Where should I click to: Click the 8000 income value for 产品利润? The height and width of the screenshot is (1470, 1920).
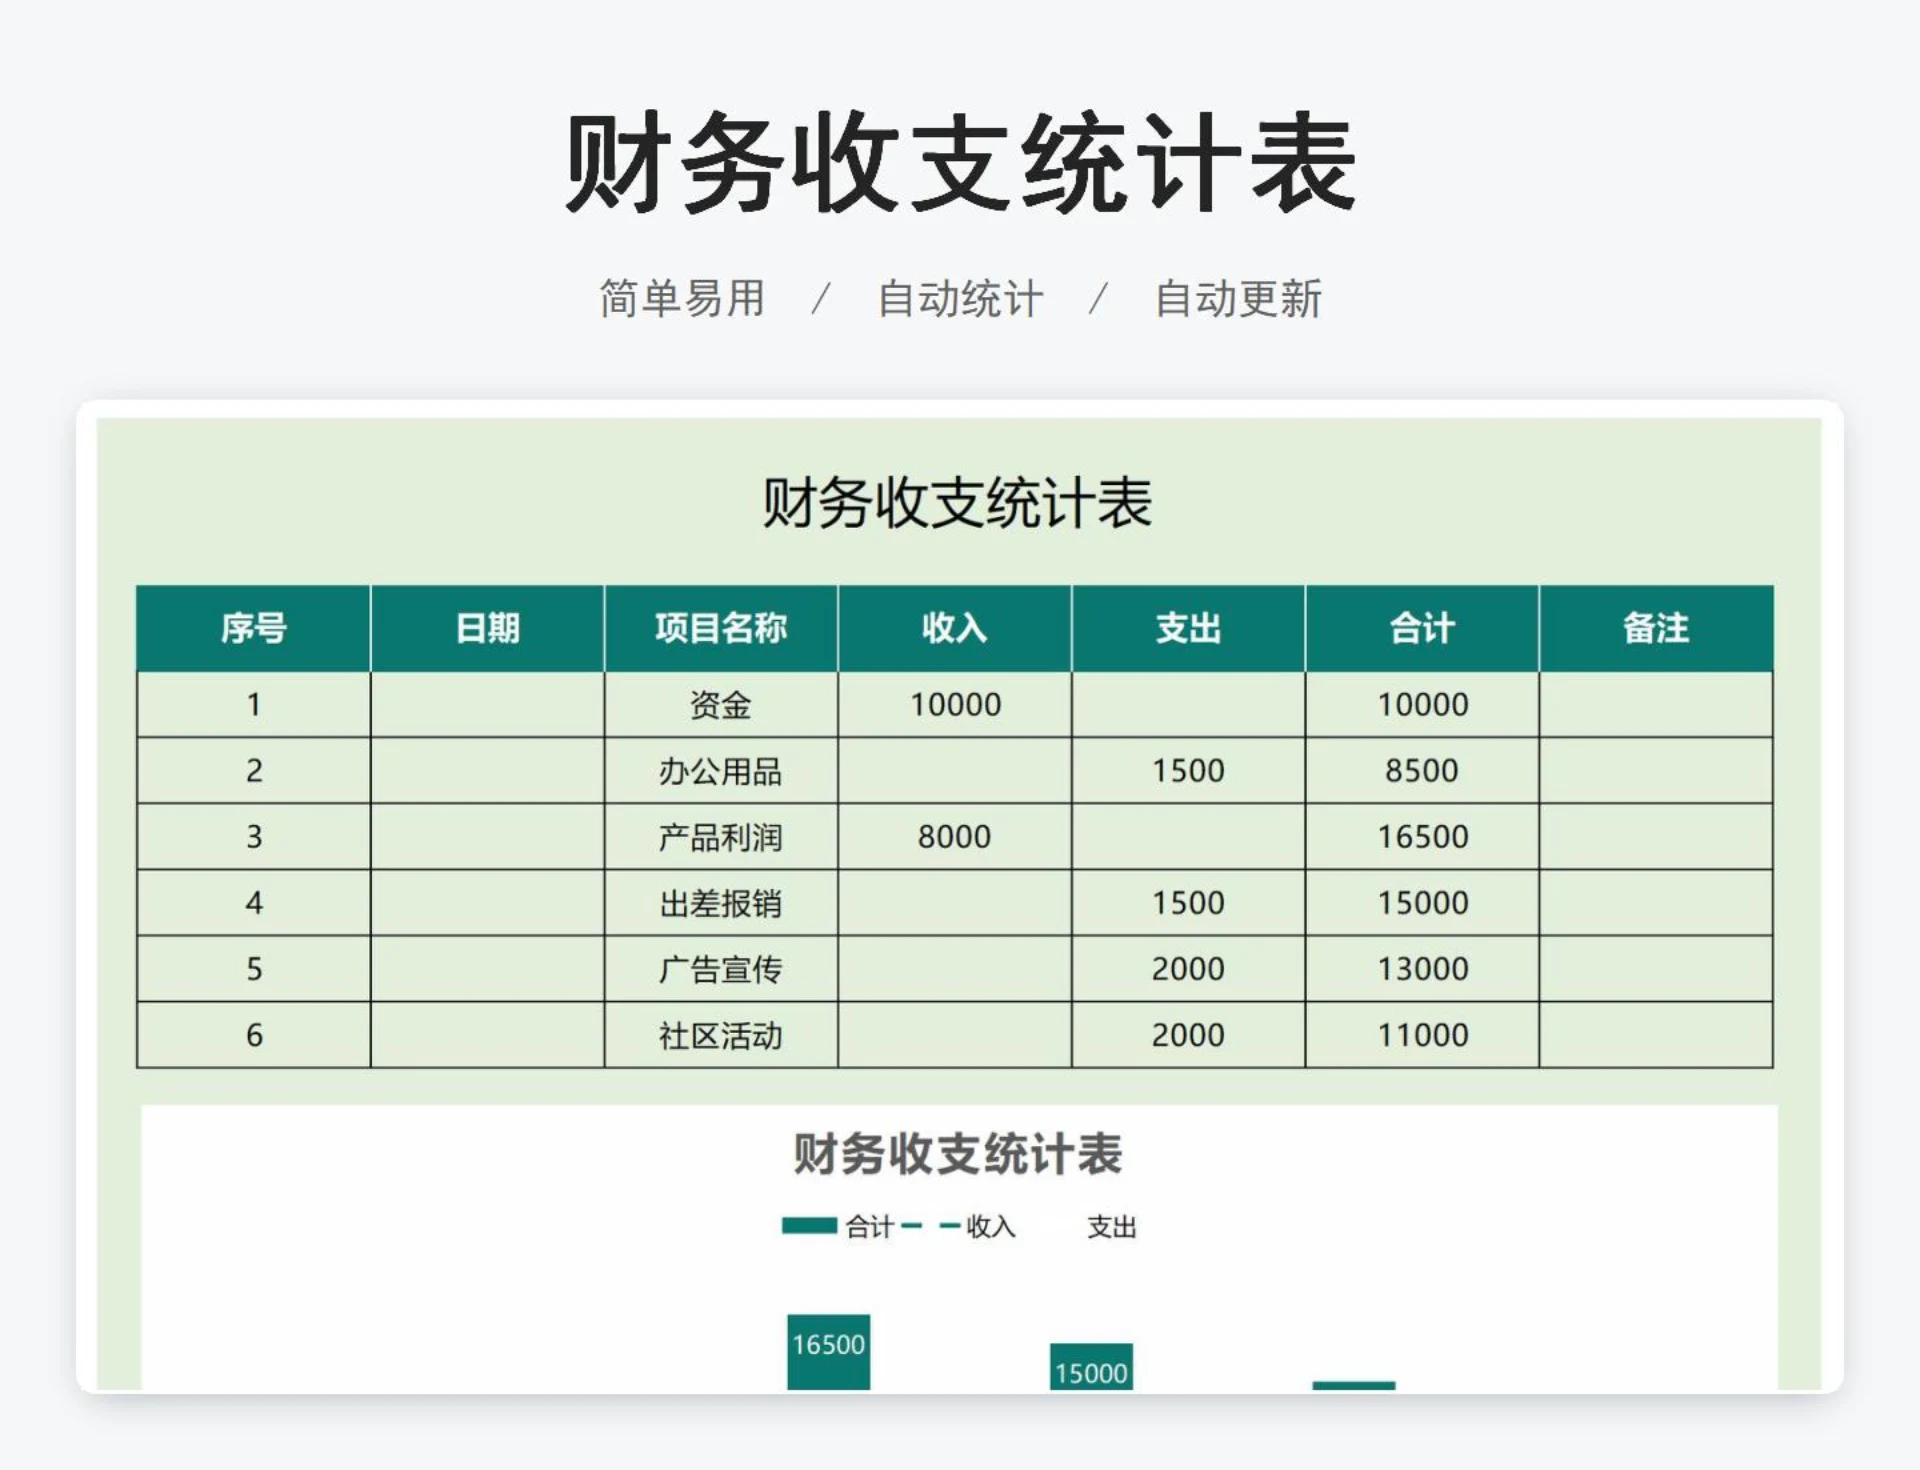(953, 836)
